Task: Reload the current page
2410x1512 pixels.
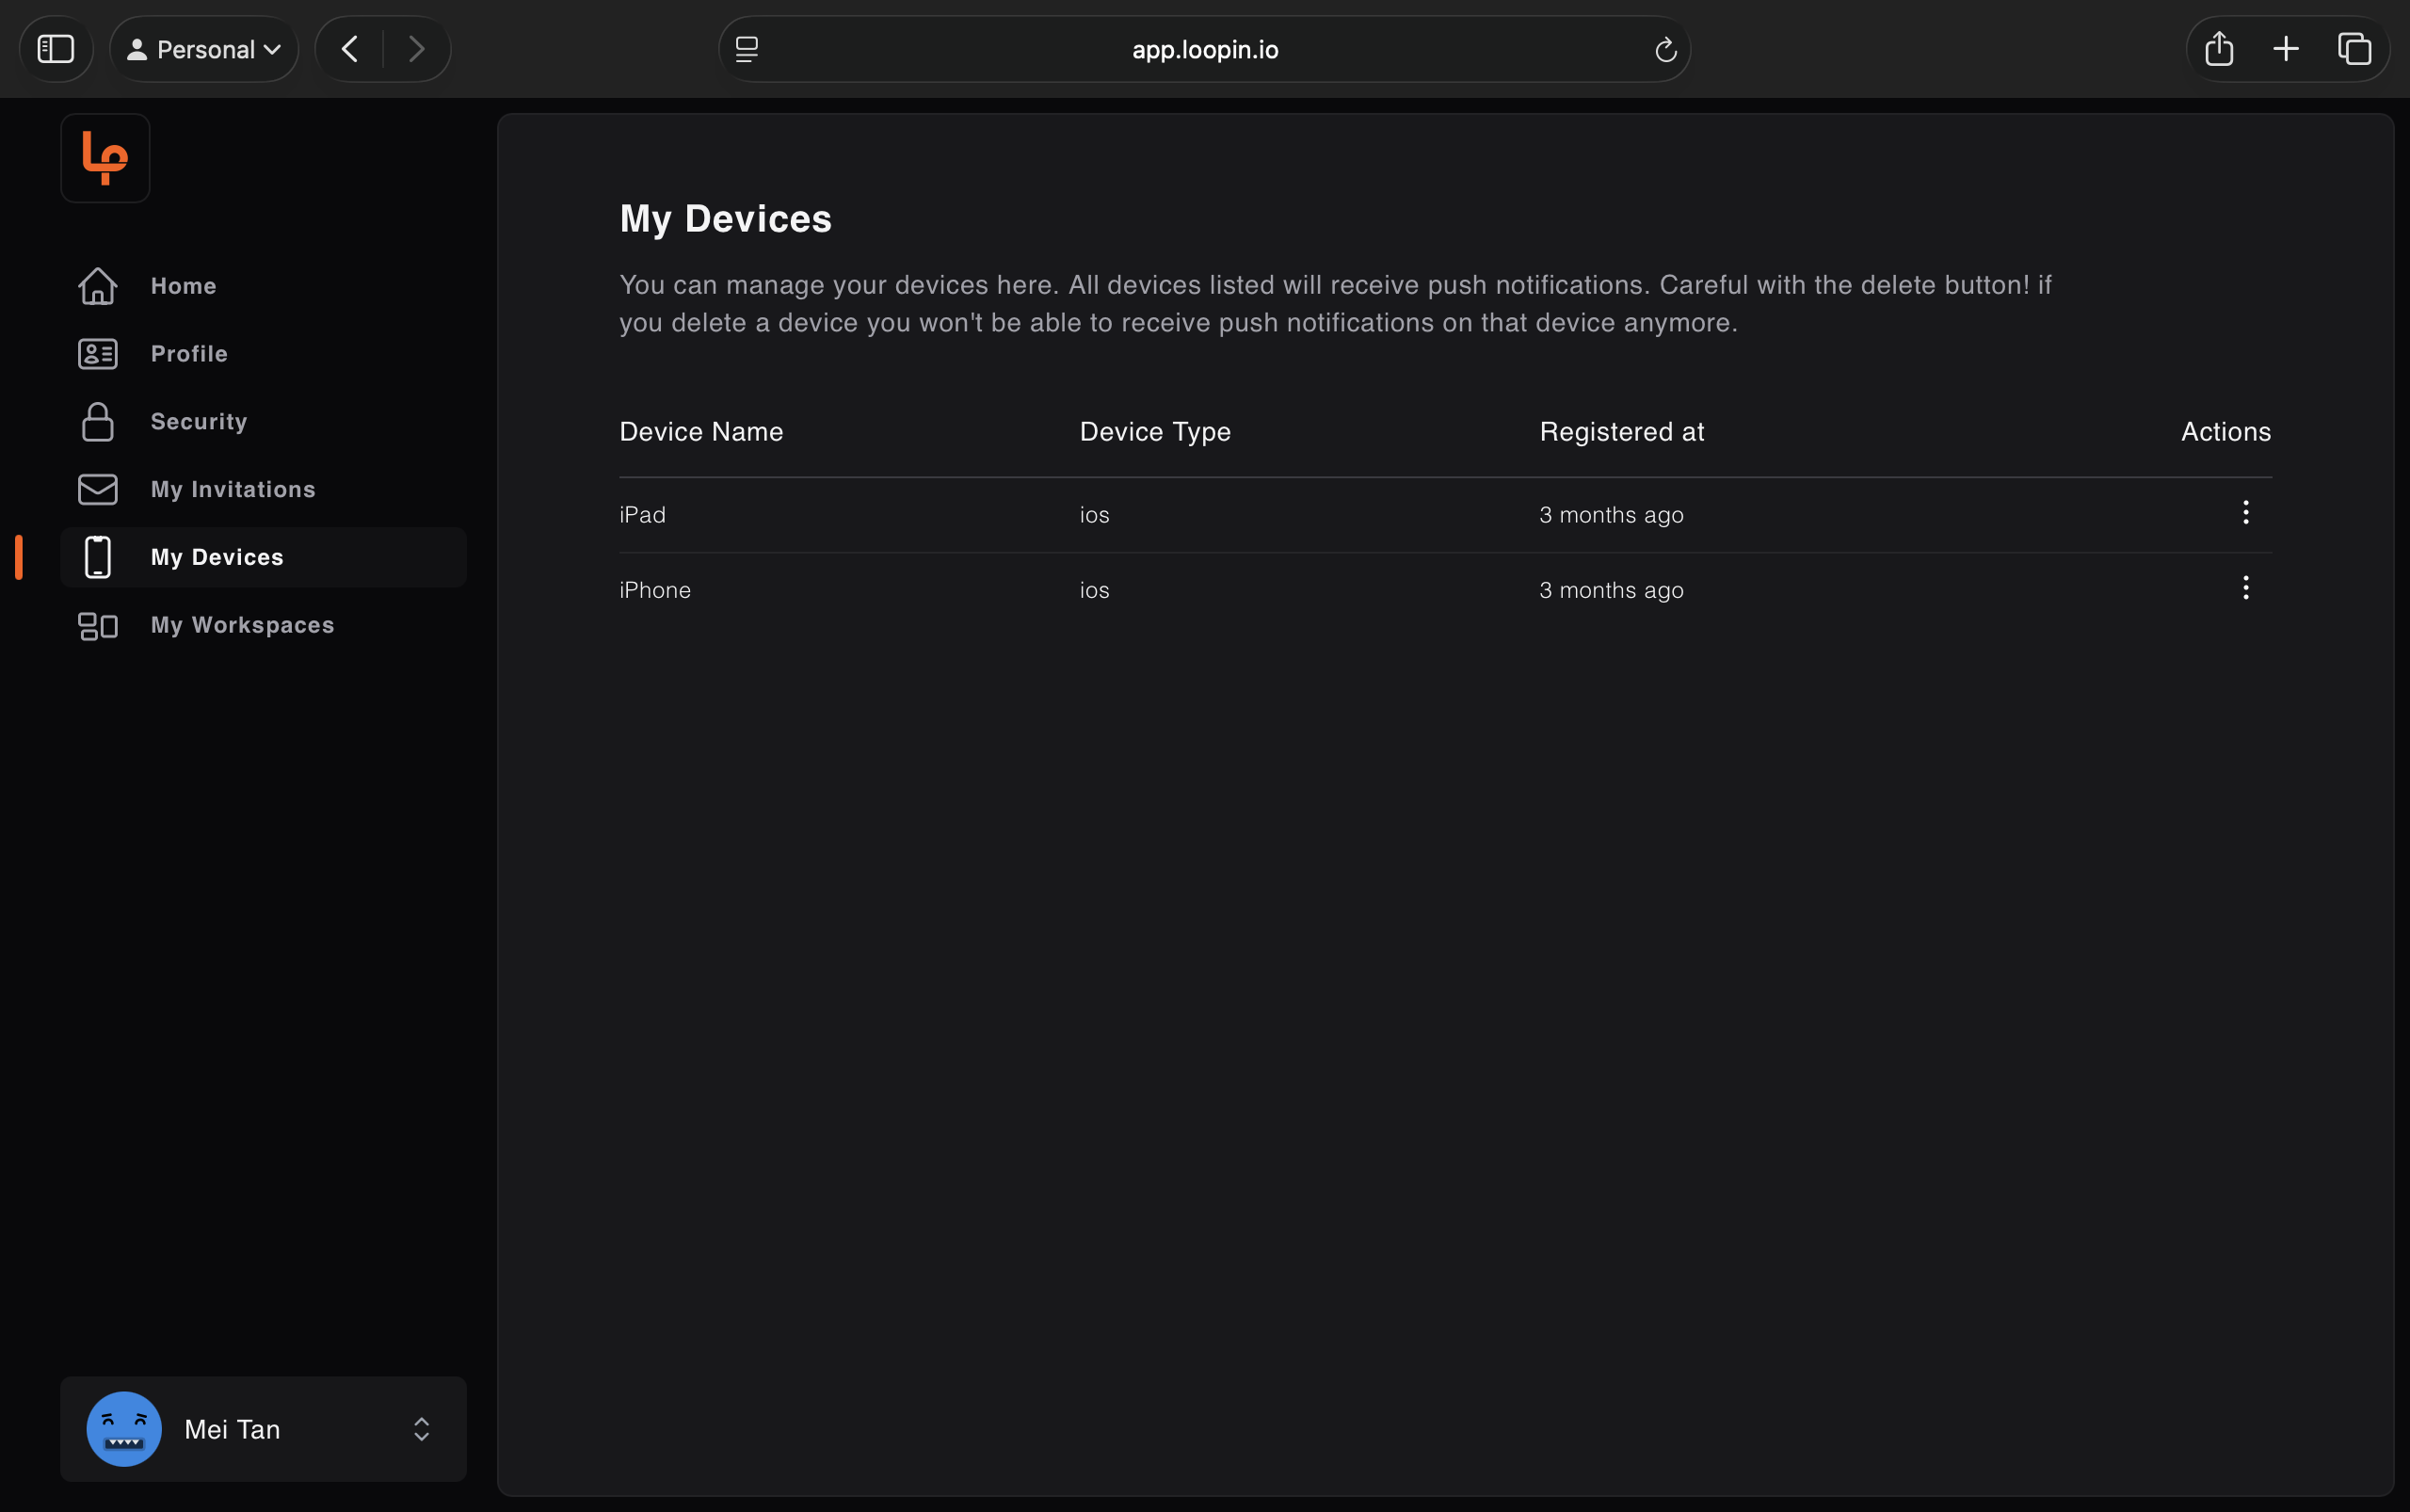Action: [x=1665, y=49]
